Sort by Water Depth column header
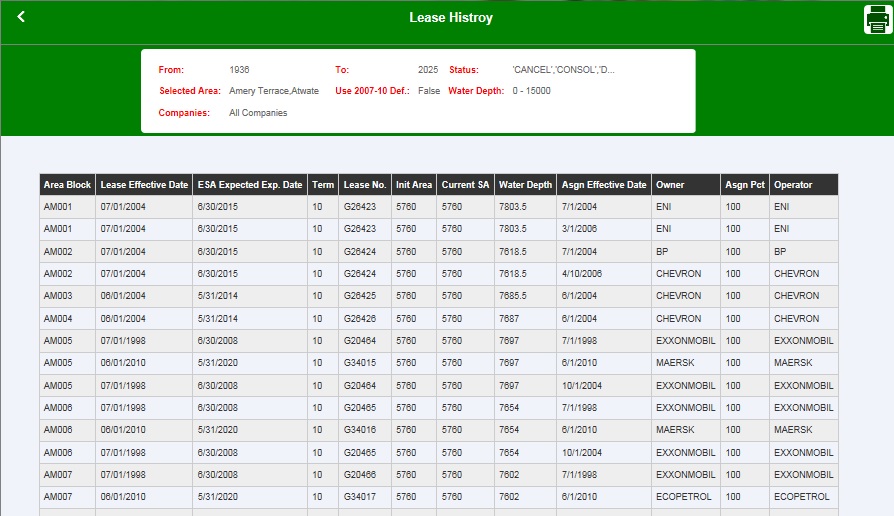Image resolution: width=894 pixels, height=516 pixels. point(525,185)
